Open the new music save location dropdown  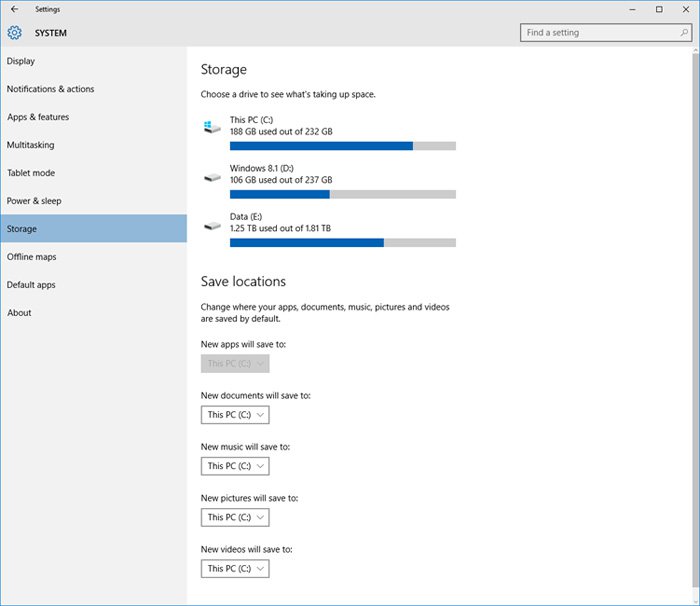[235, 466]
